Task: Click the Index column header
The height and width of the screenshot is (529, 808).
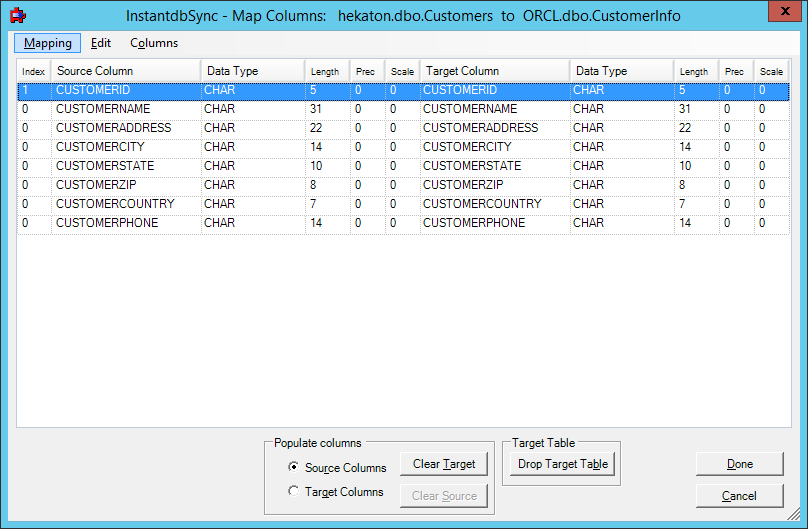Action: pyautogui.click(x=34, y=71)
